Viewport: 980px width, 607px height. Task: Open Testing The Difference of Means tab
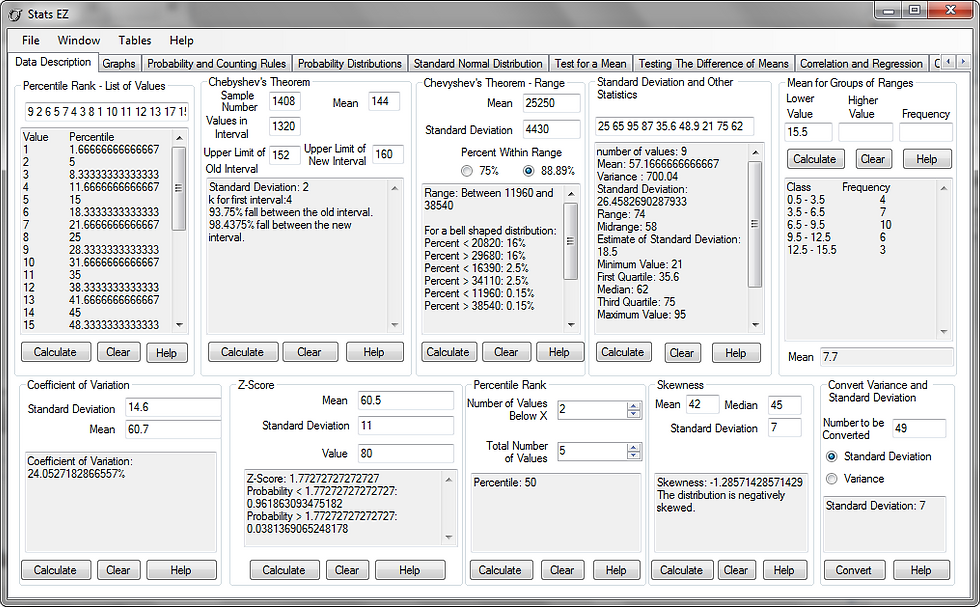coord(714,64)
